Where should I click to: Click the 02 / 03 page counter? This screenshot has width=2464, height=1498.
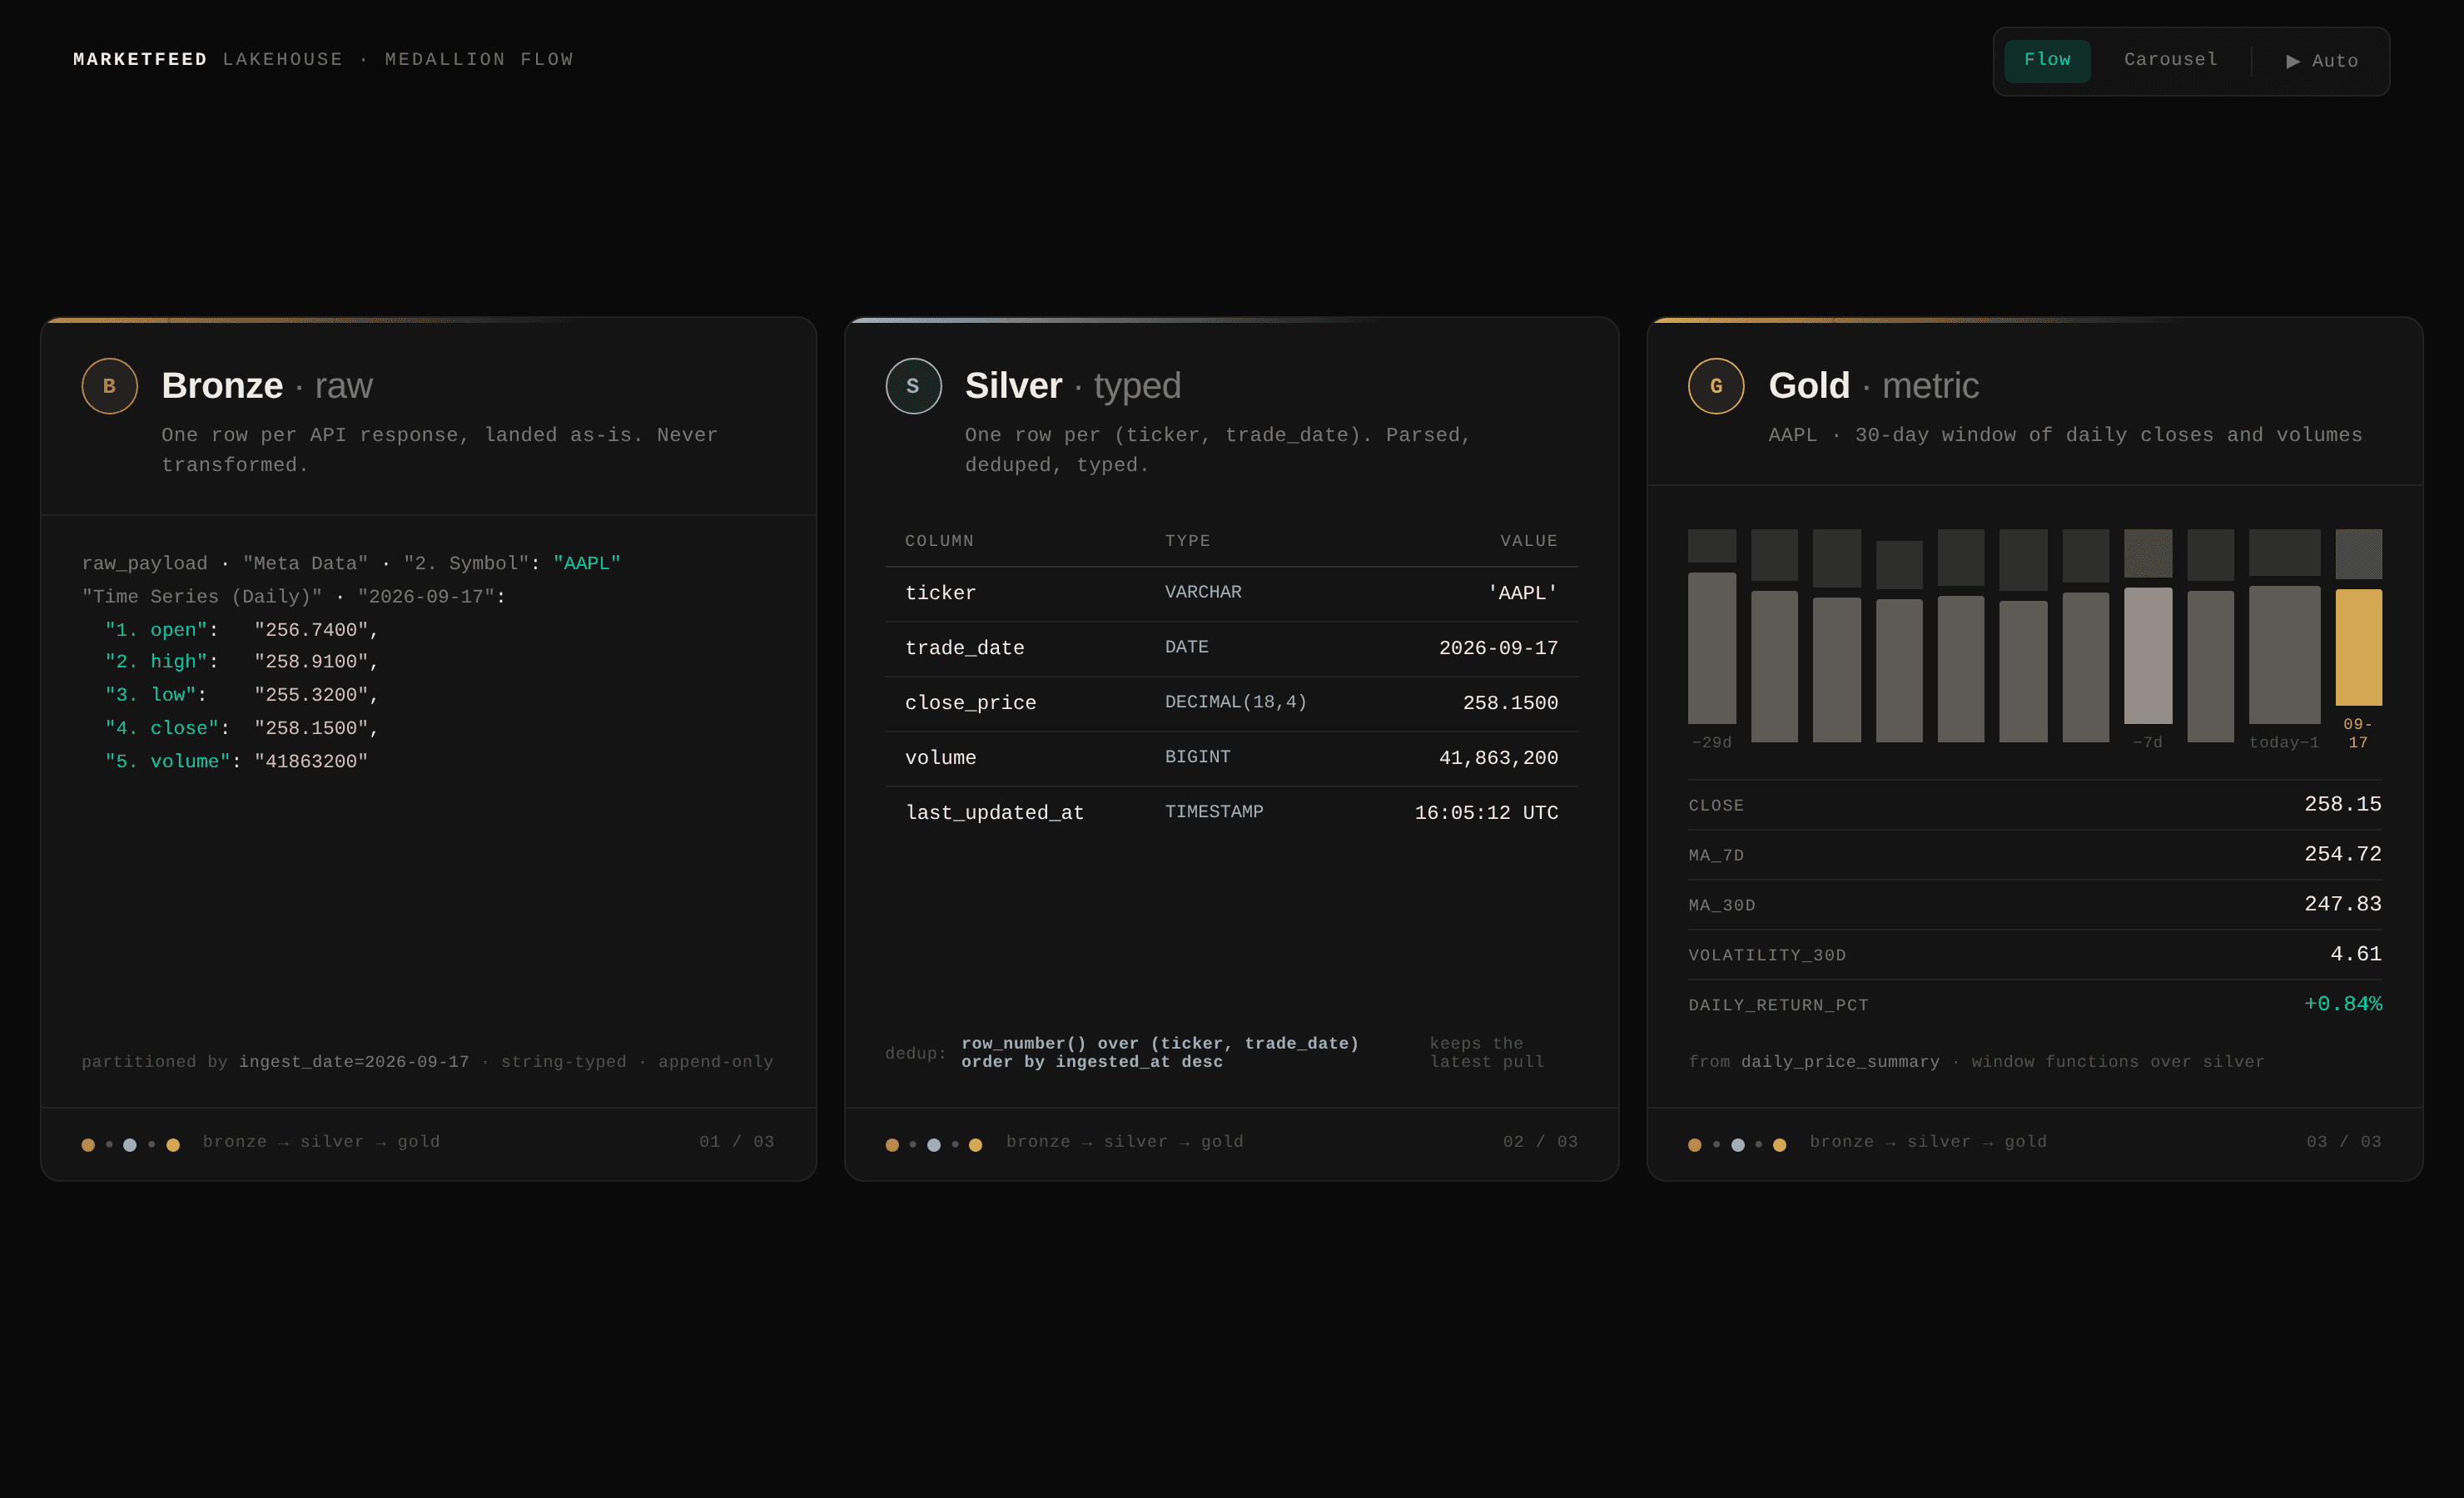1540,1142
